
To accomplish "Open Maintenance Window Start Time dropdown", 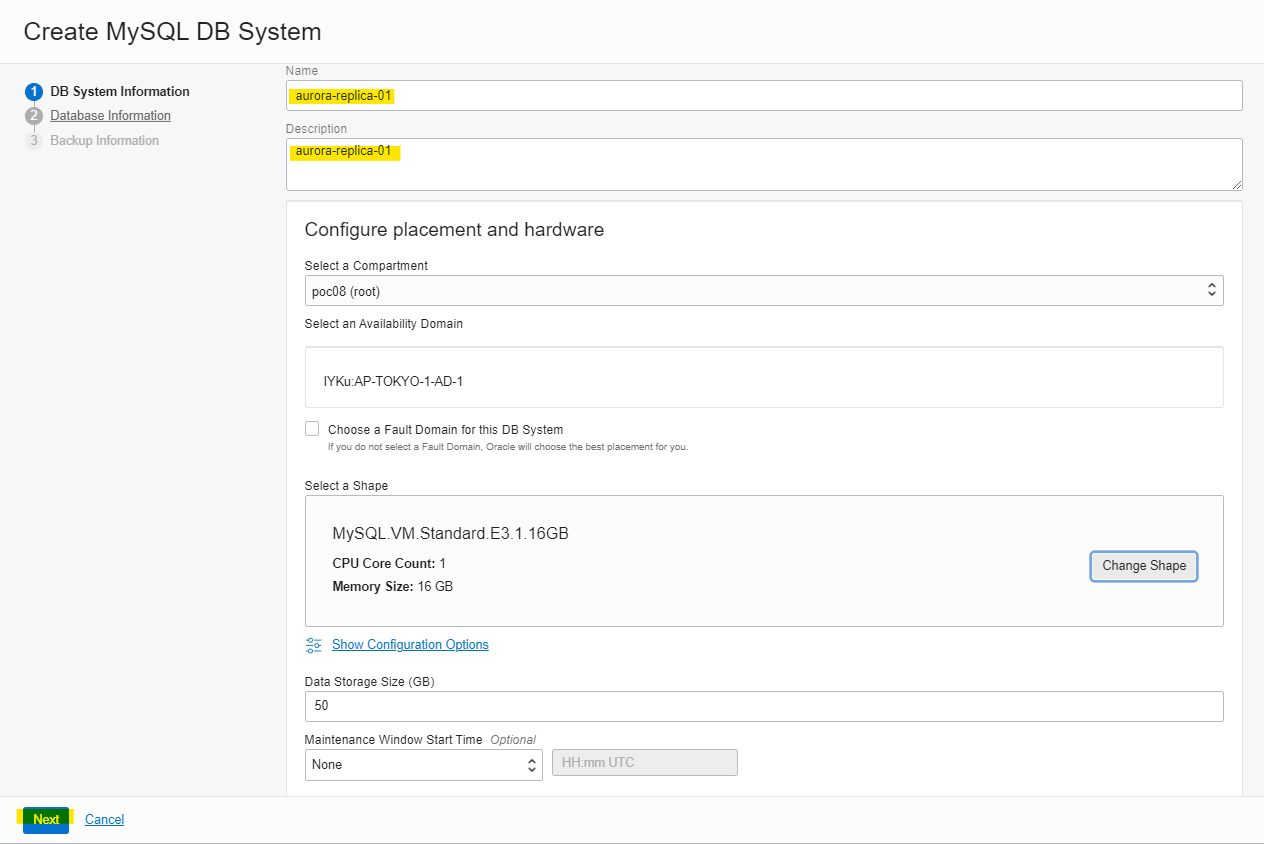I will pyautogui.click(x=424, y=765).
